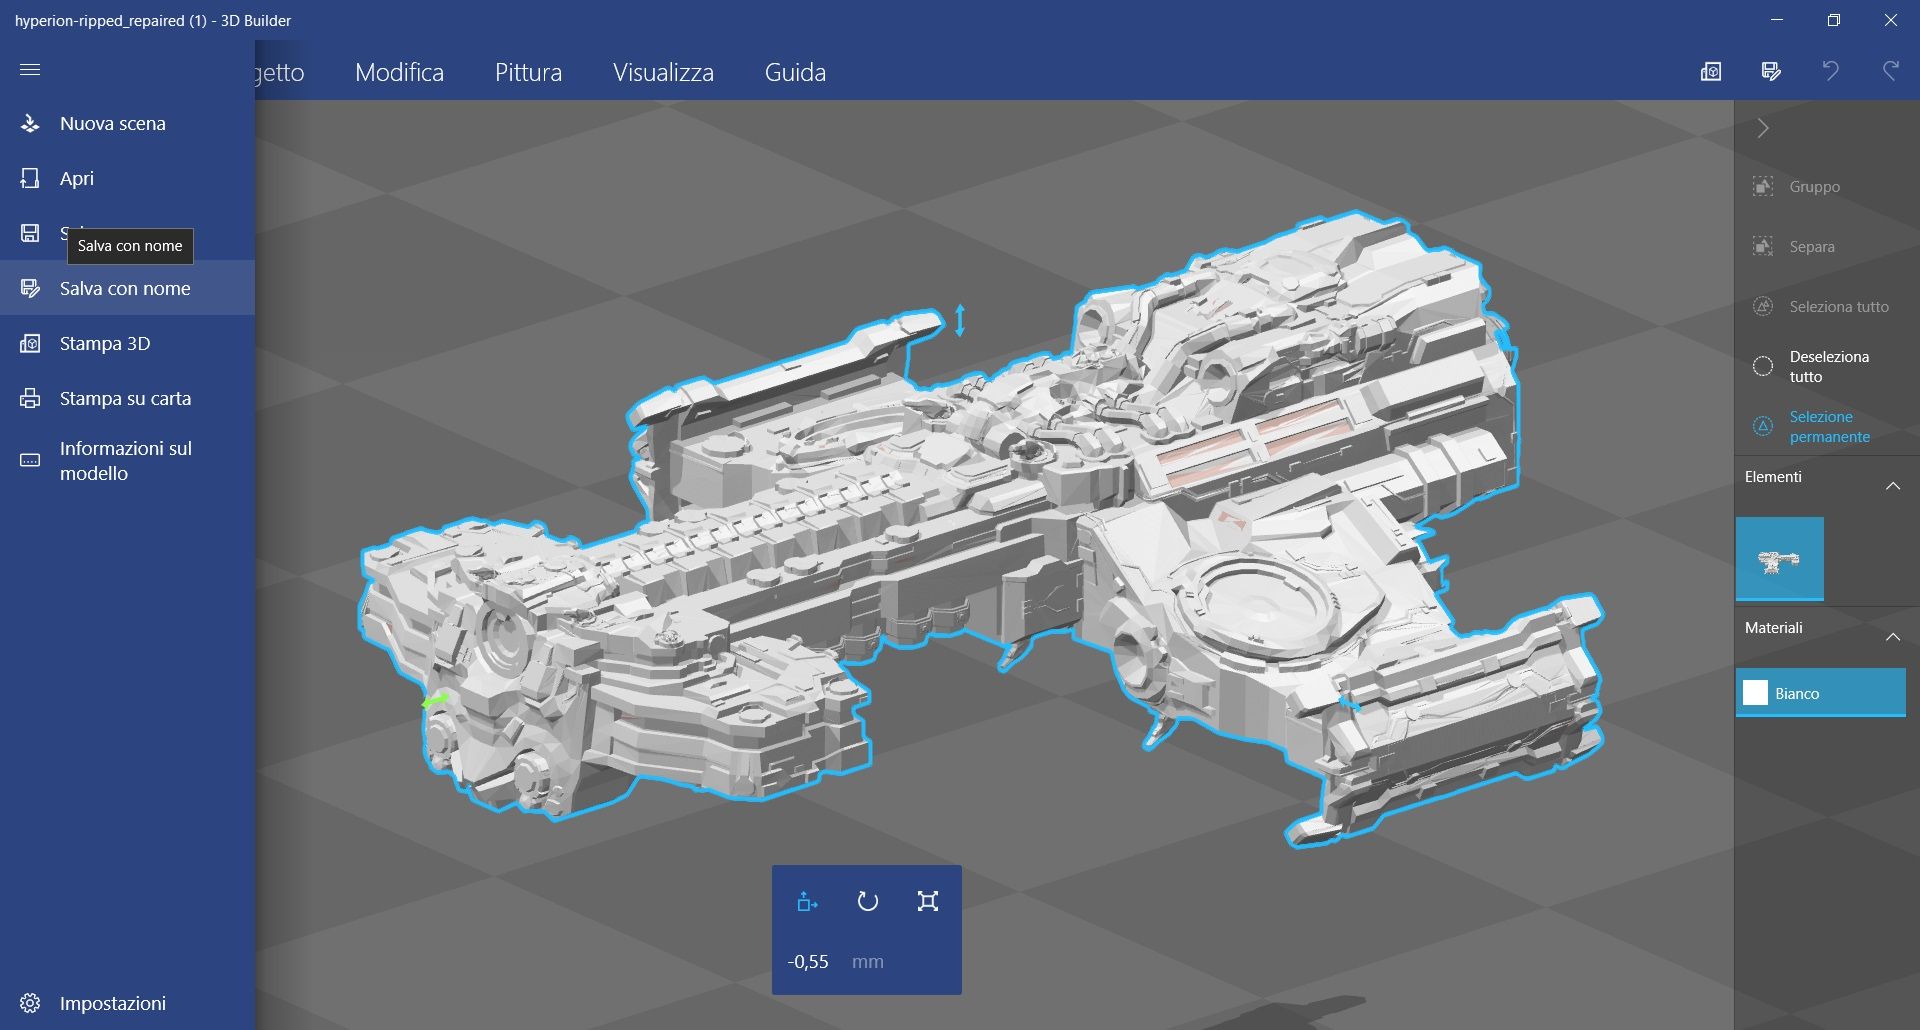Viewport: 1920px width, 1030px height.
Task: Select the spaceship element thumbnail
Action: [1780, 559]
